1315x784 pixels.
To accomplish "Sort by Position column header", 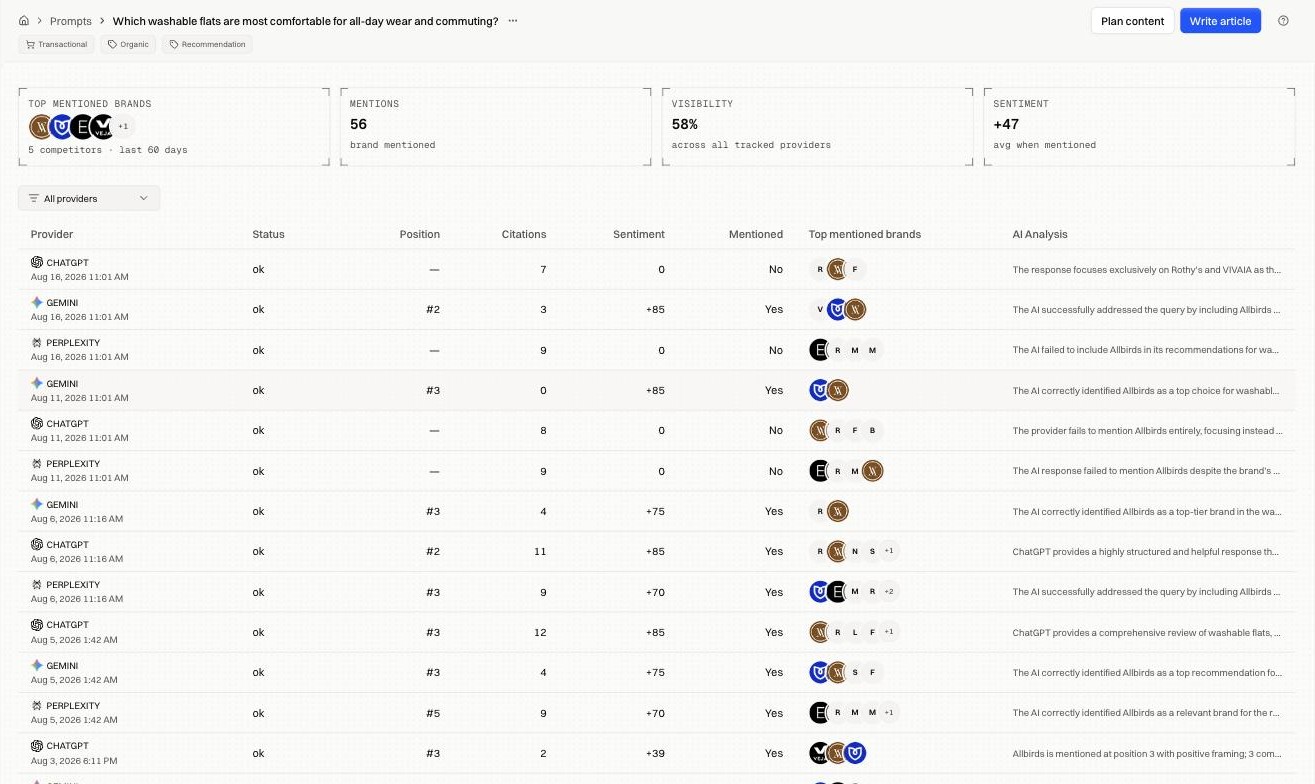I will (419, 234).
